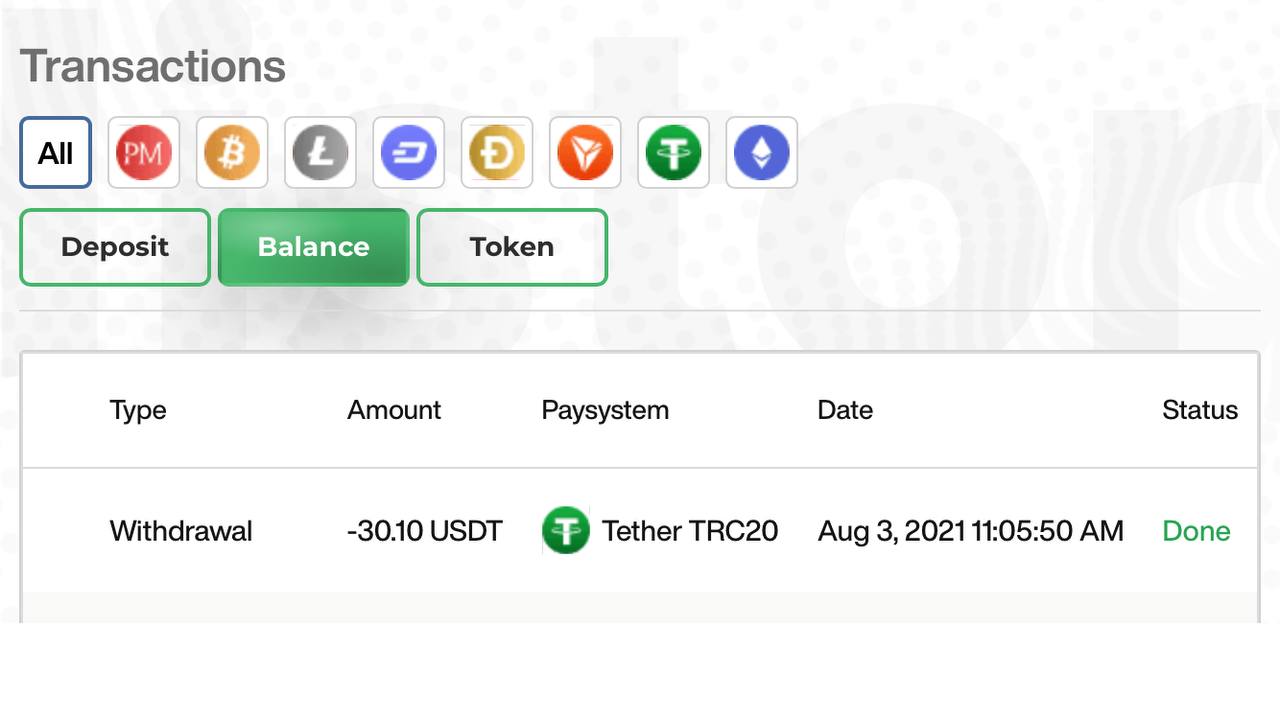
Task: Filter transactions by Litecoin icon
Action: pyautogui.click(x=320, y=153)
